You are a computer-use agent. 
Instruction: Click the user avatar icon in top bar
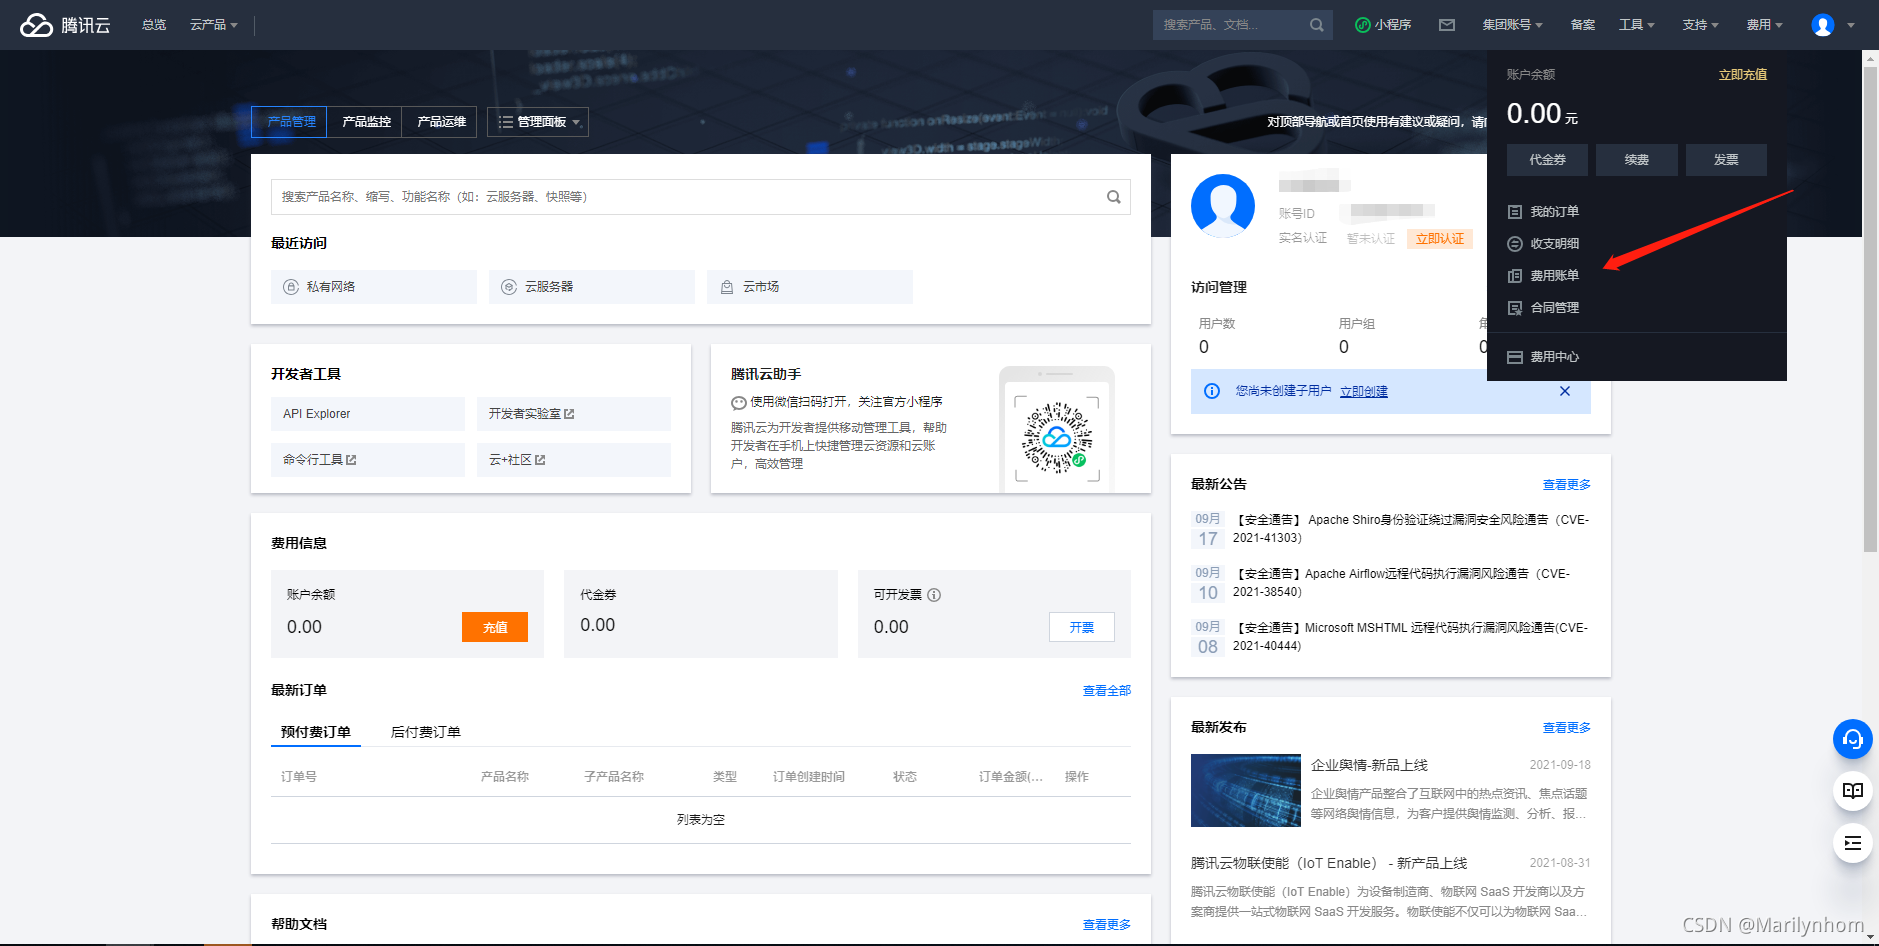pos(1823,25)
